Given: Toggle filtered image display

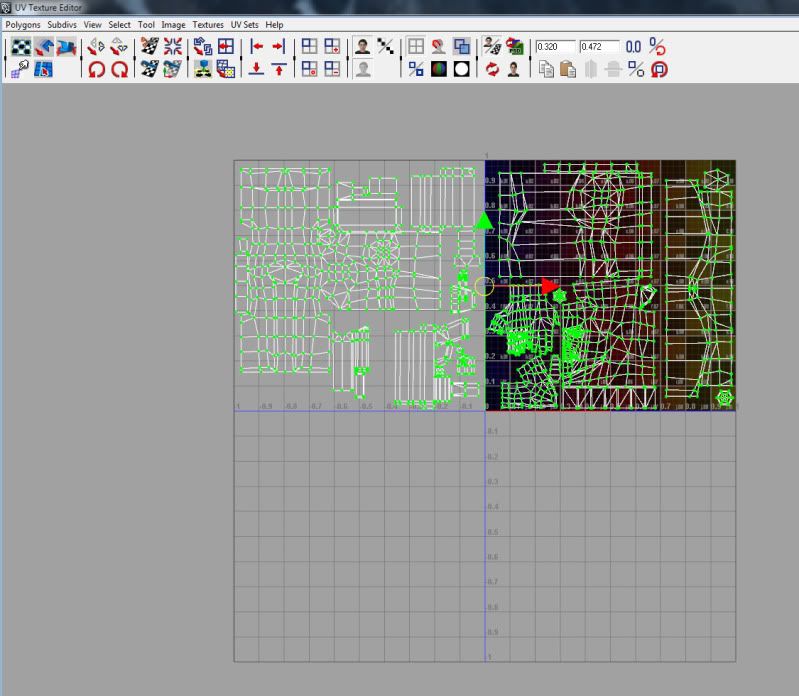Looking at the screenshot, I should coord(386,47).
